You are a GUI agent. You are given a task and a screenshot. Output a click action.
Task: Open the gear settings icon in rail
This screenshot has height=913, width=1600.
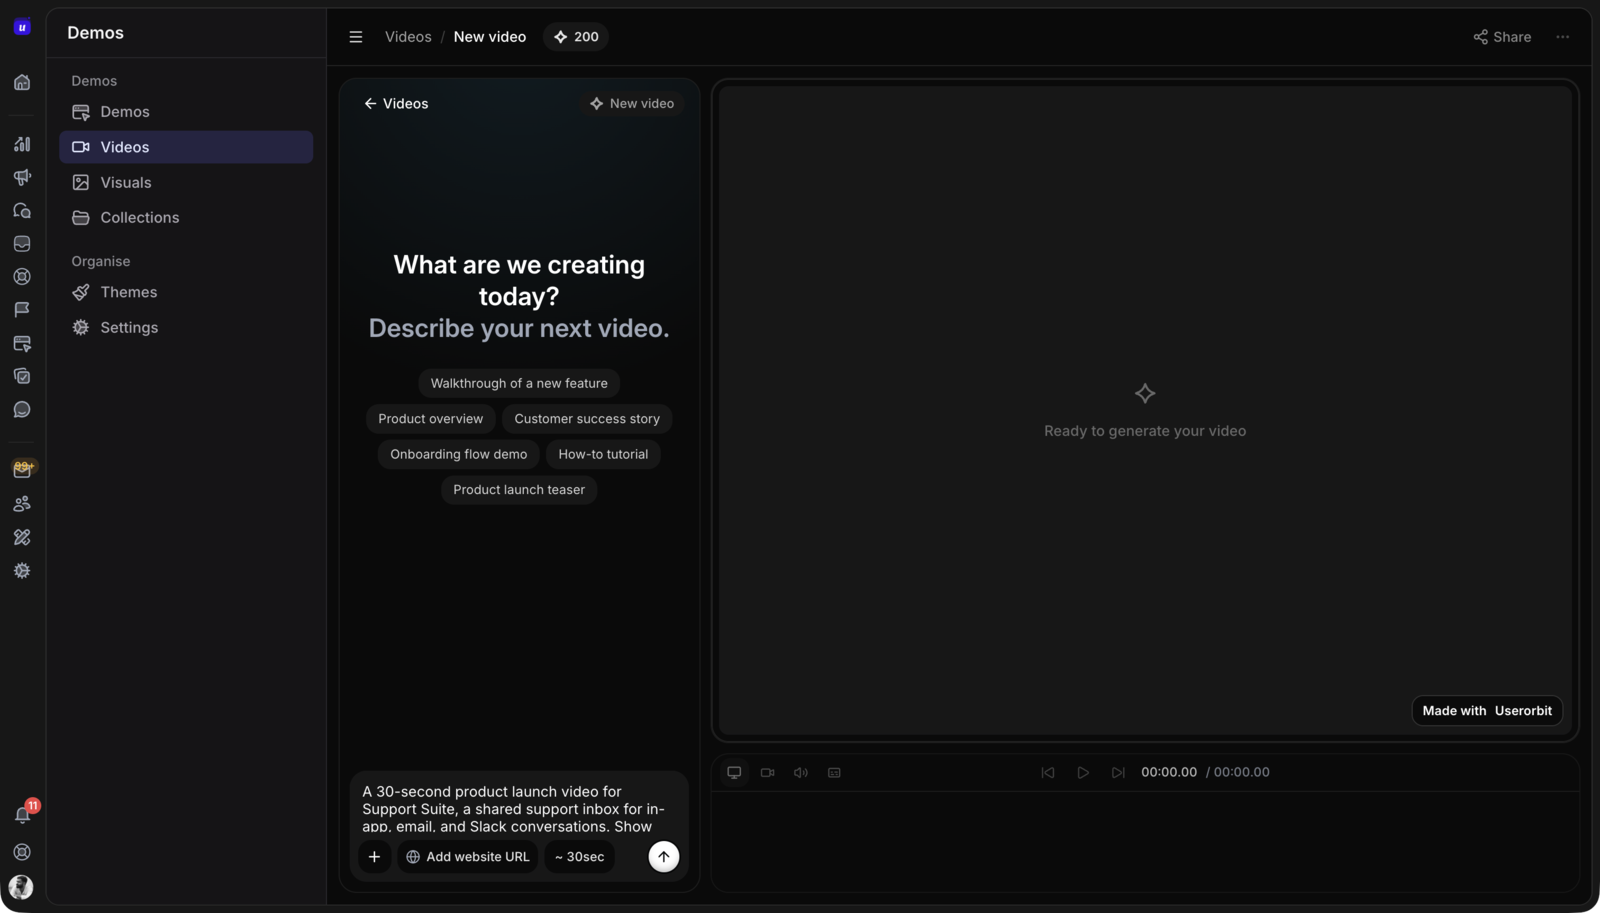point(22,570)
